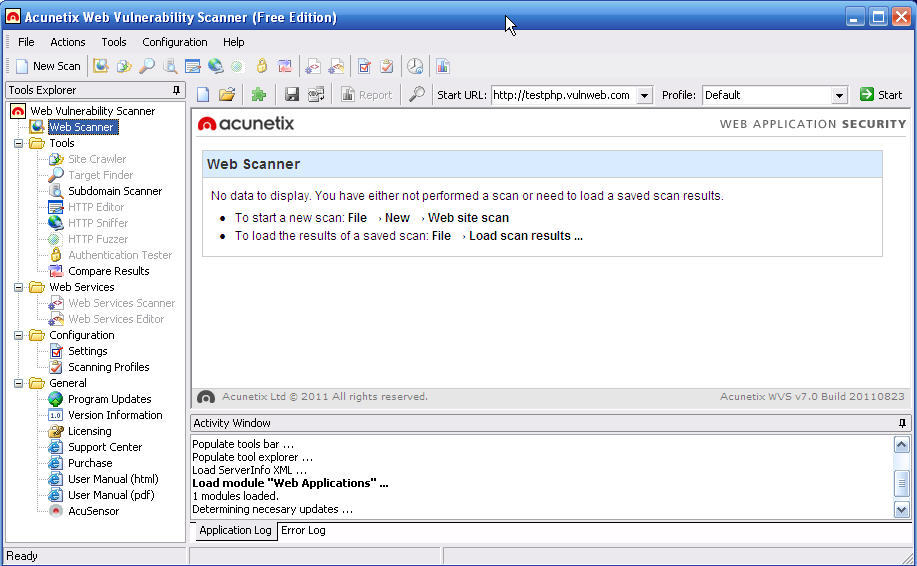Select Program Updates in the tree
917x566 pixels.
pos(109,399)
